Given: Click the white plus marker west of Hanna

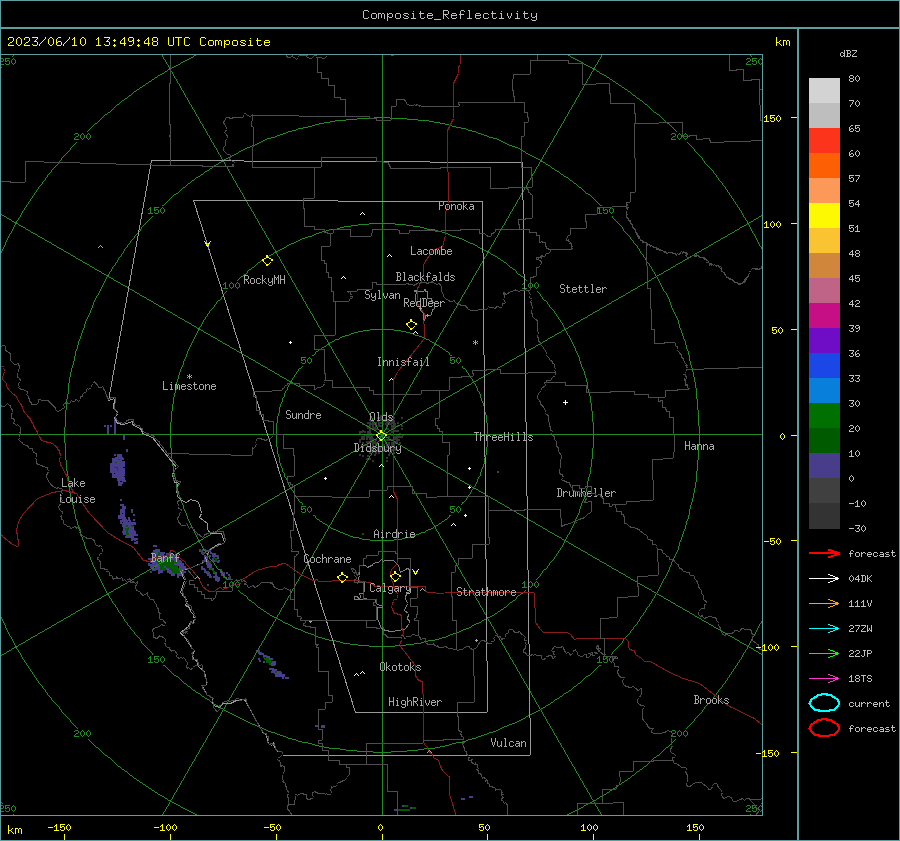Looking at the screenshot, I should (x=565, y=402).
